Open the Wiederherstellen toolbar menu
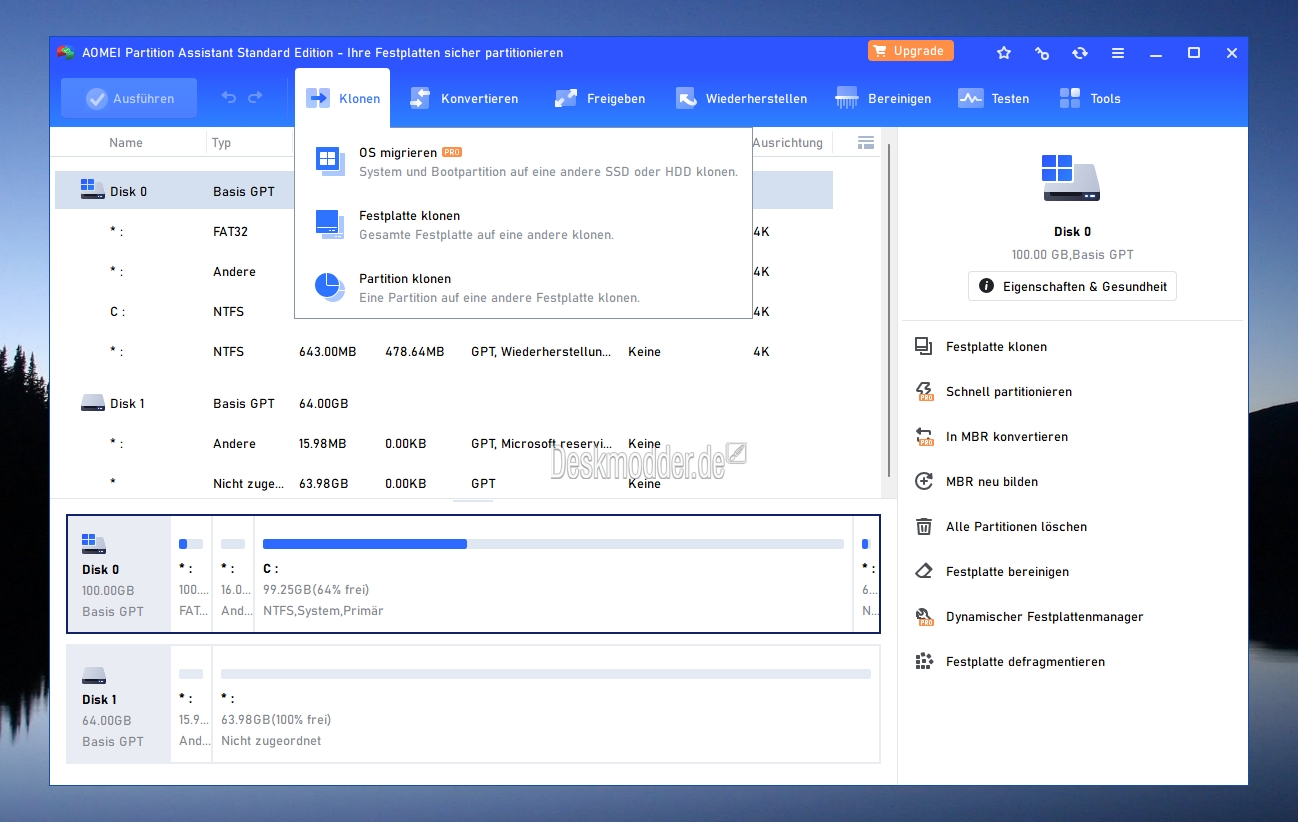 [x=741, y=98]
